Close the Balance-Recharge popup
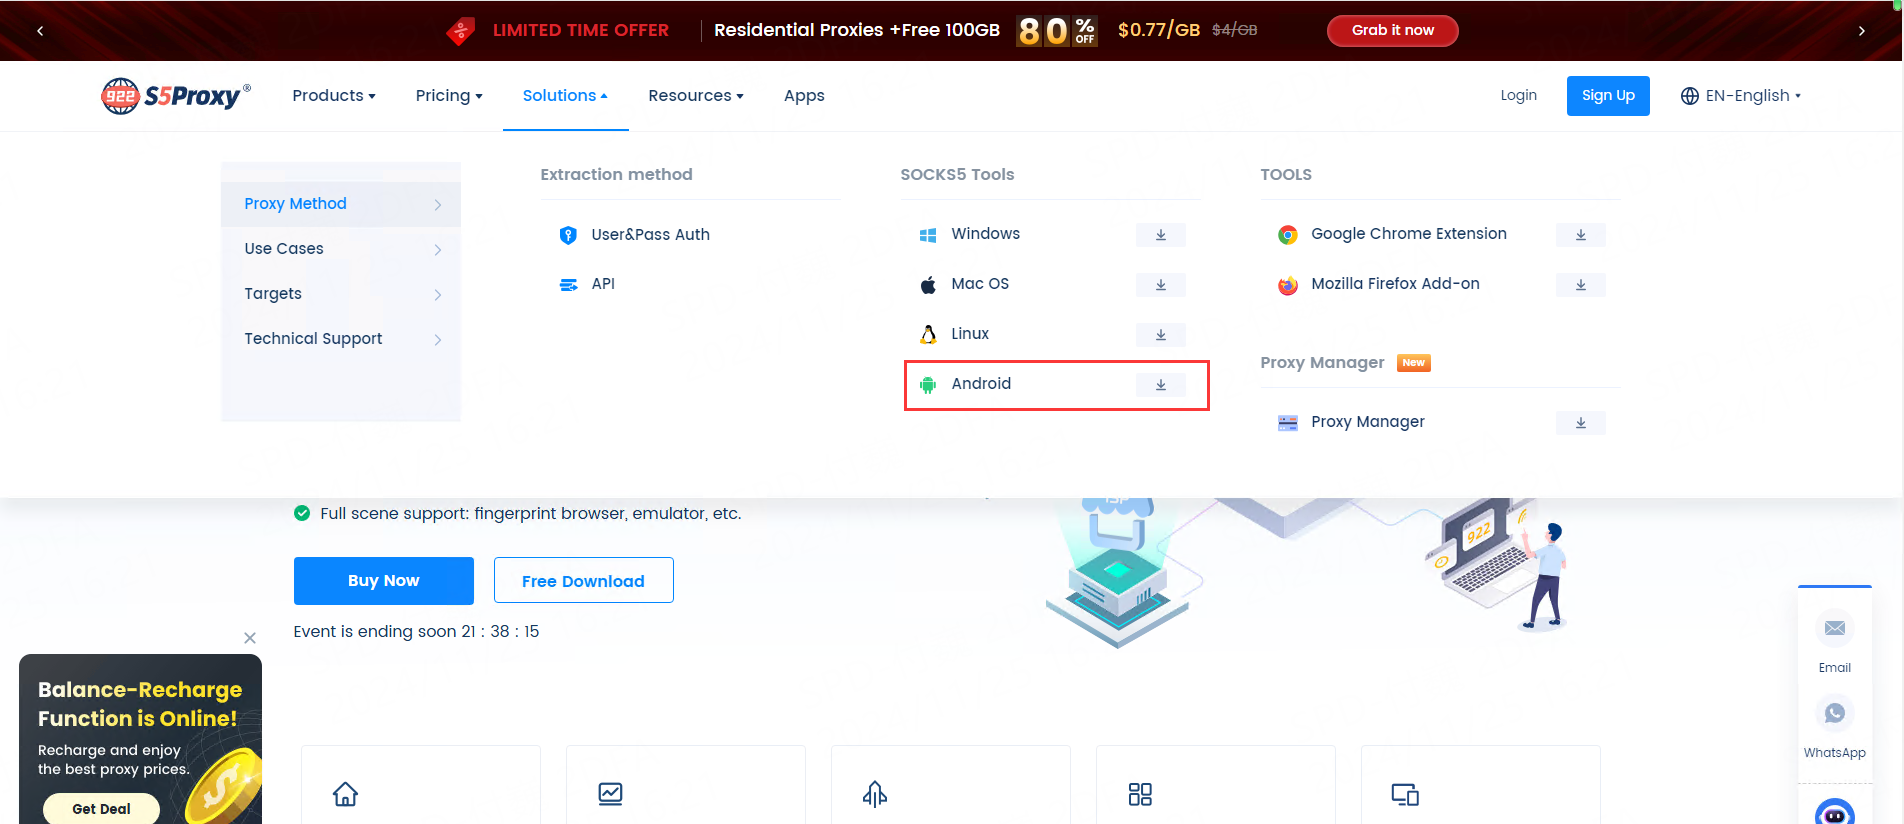The height and width of the screenshot is (824, 1904). coord(250,638)
